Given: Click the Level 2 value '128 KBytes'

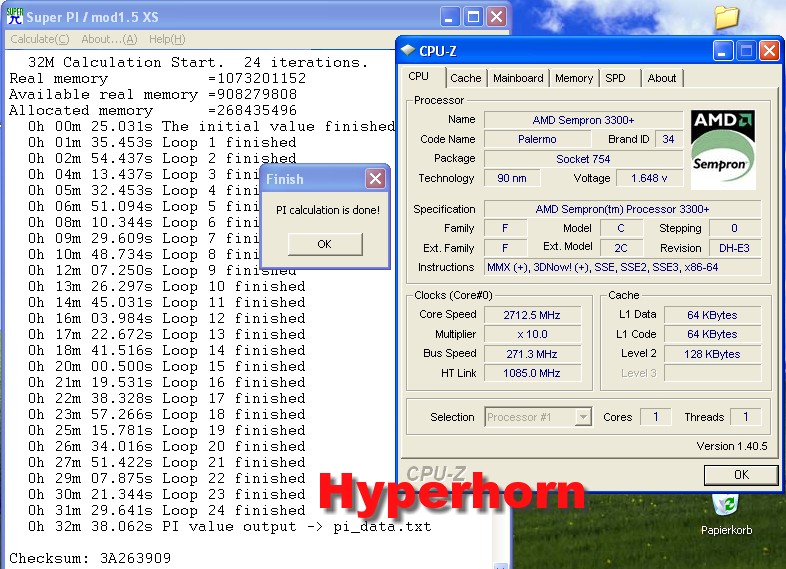Looking at the screenshot, I should [712, 354].
